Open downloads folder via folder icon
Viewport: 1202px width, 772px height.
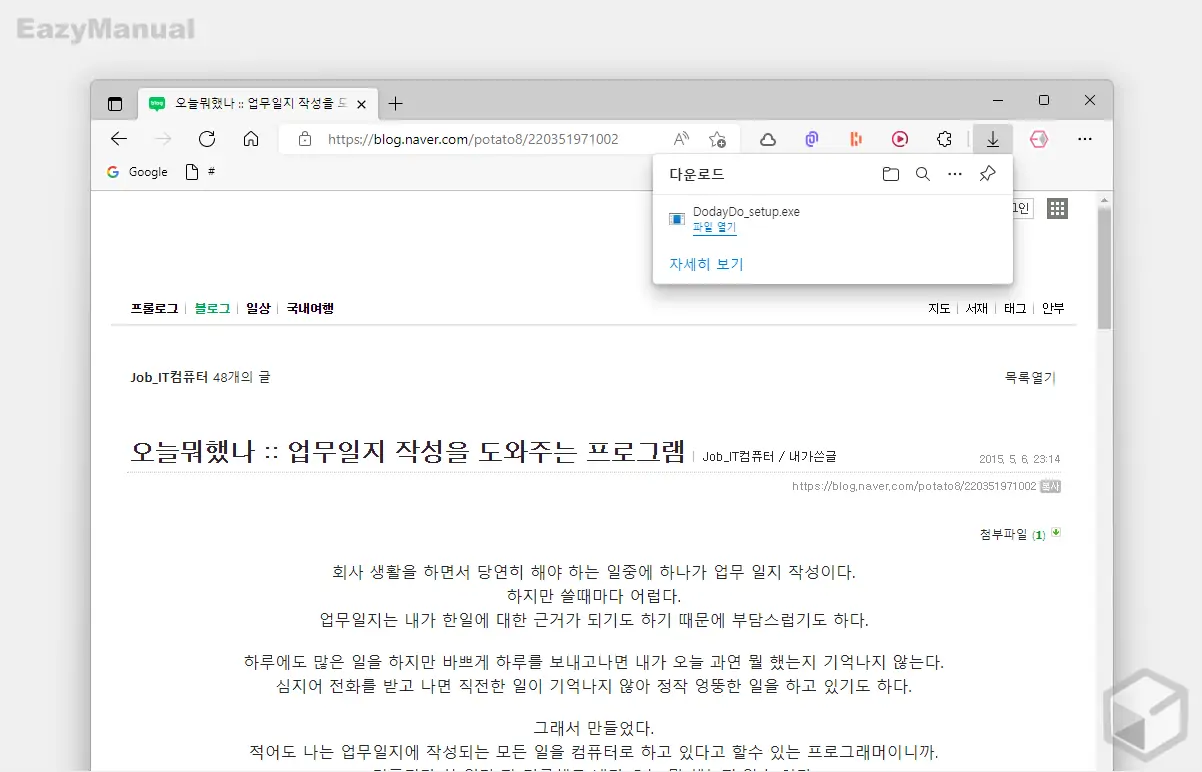point(890,173)
